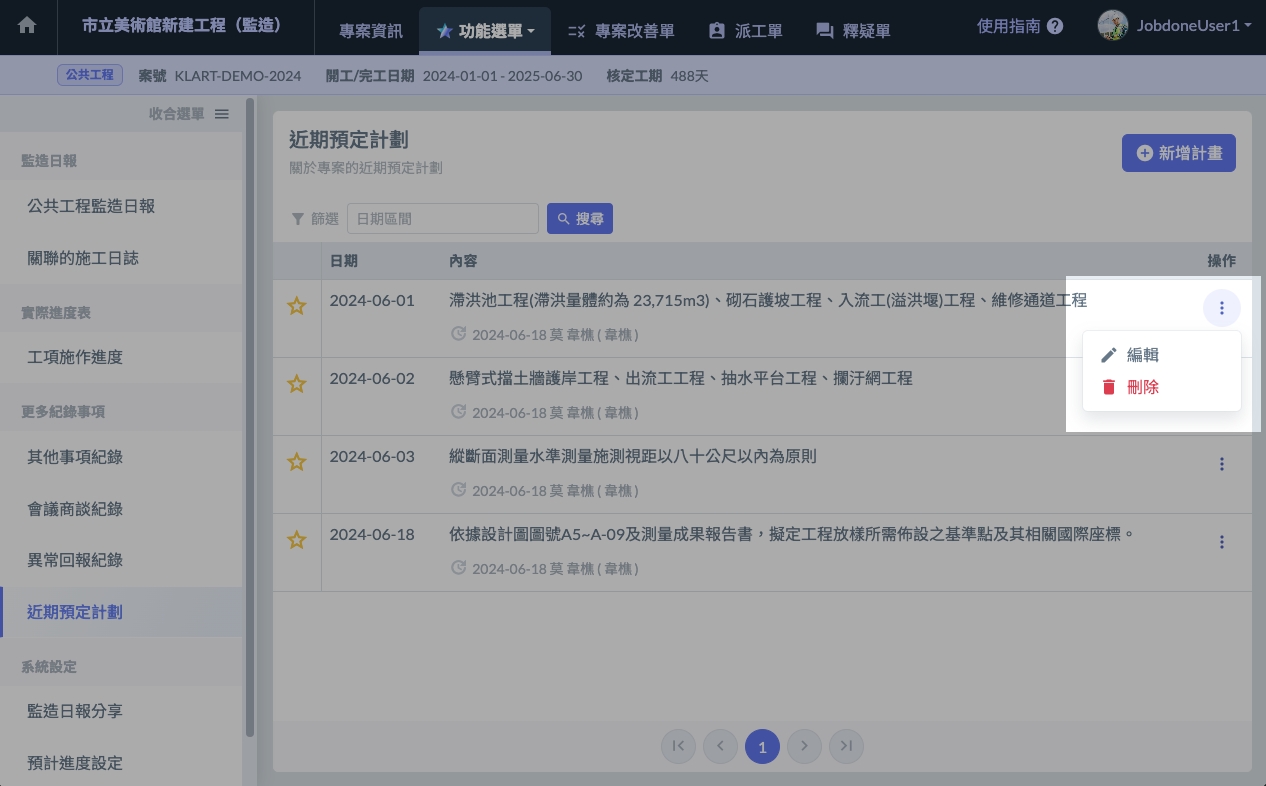This screenshot has height=786, width=1266.
Task: Open the three-dot menu for 2024-06-18 row
Action: pyautogui.click(x=1221, y=542)
